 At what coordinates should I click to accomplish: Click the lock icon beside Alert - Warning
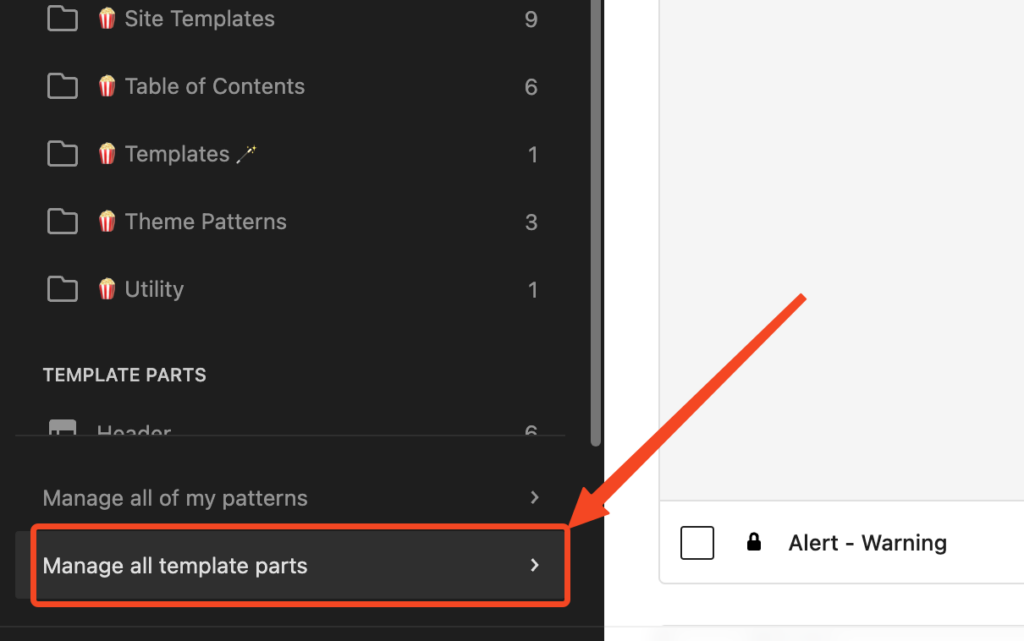coord(754,542)
